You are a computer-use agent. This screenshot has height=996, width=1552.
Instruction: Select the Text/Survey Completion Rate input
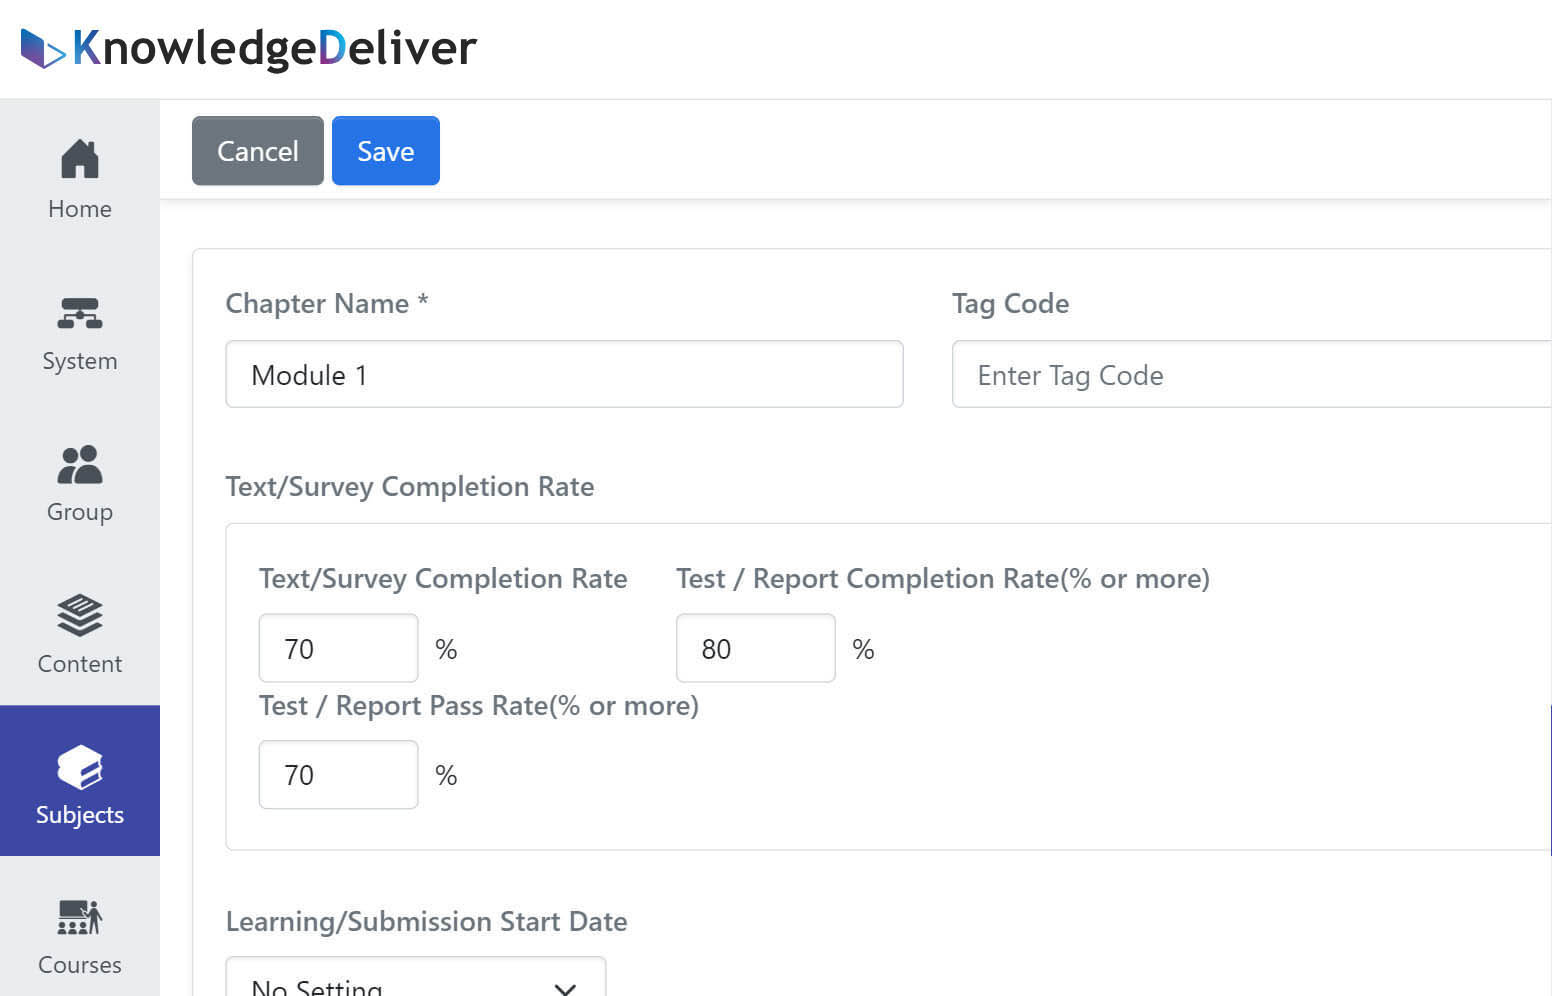point(338,648)
